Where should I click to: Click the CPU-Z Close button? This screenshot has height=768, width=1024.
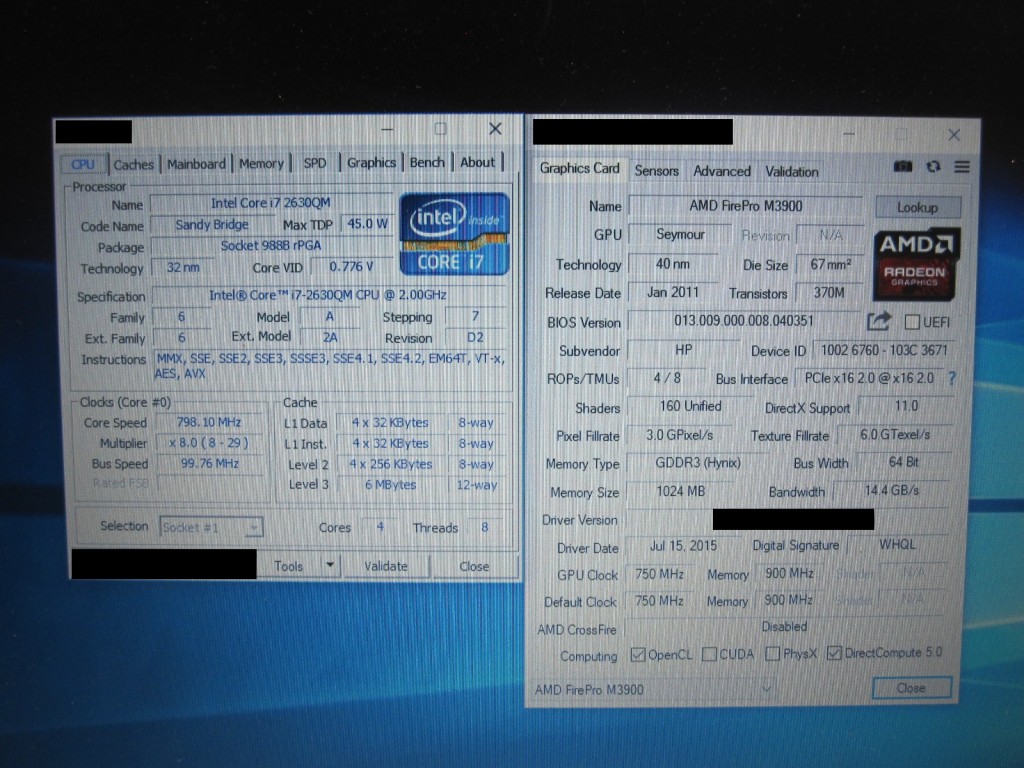tap(474, 566)
